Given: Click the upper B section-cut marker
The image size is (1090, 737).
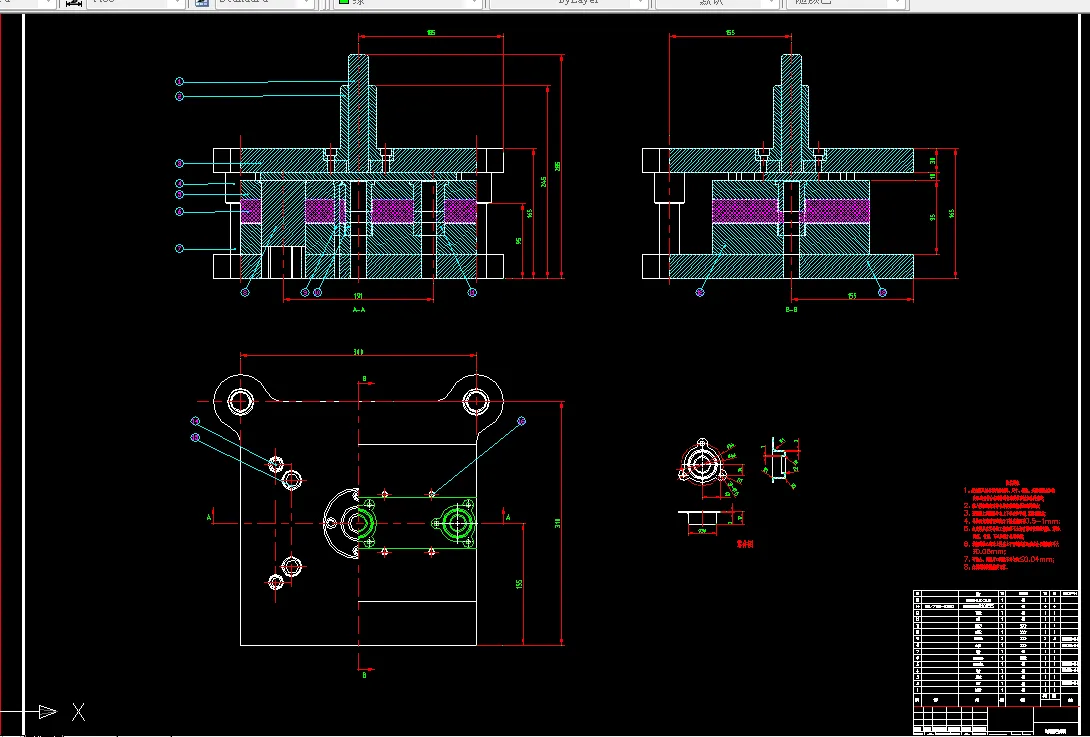Looking at the screenshot, I should [x=364, y=379].
